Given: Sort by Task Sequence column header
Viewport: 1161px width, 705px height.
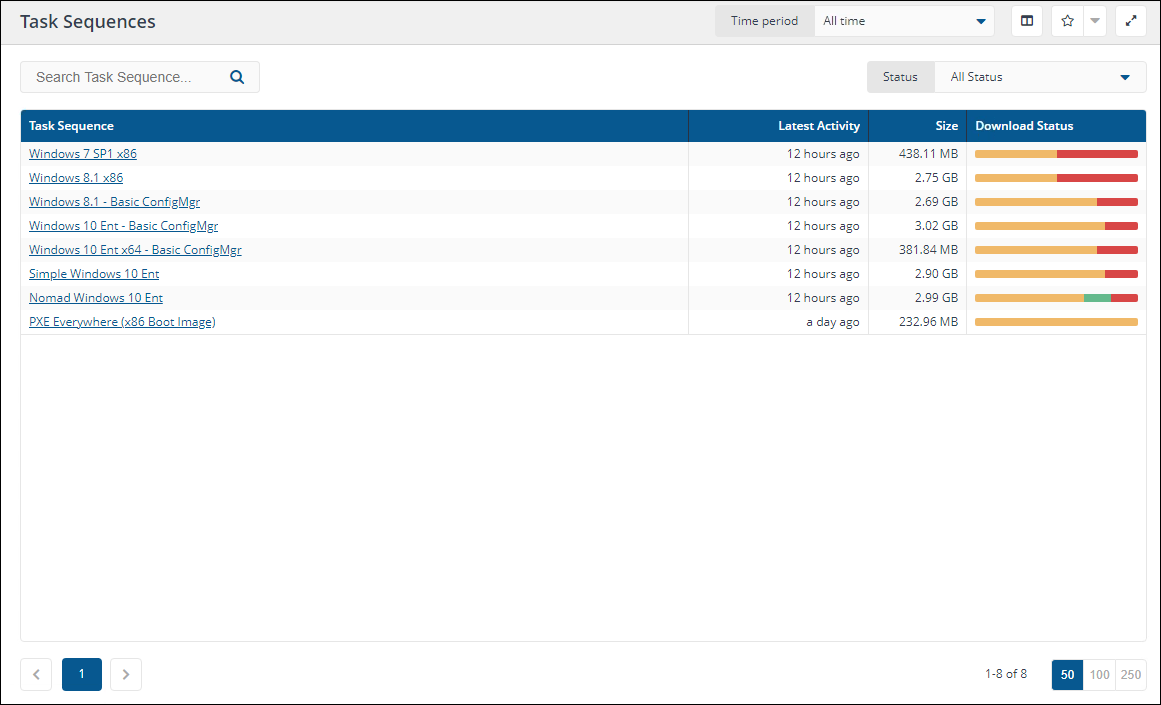Looking at the screenshot, I should pos(71,126).
